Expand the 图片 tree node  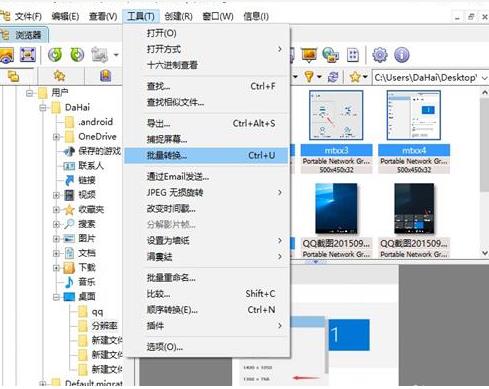click(56, 239)
